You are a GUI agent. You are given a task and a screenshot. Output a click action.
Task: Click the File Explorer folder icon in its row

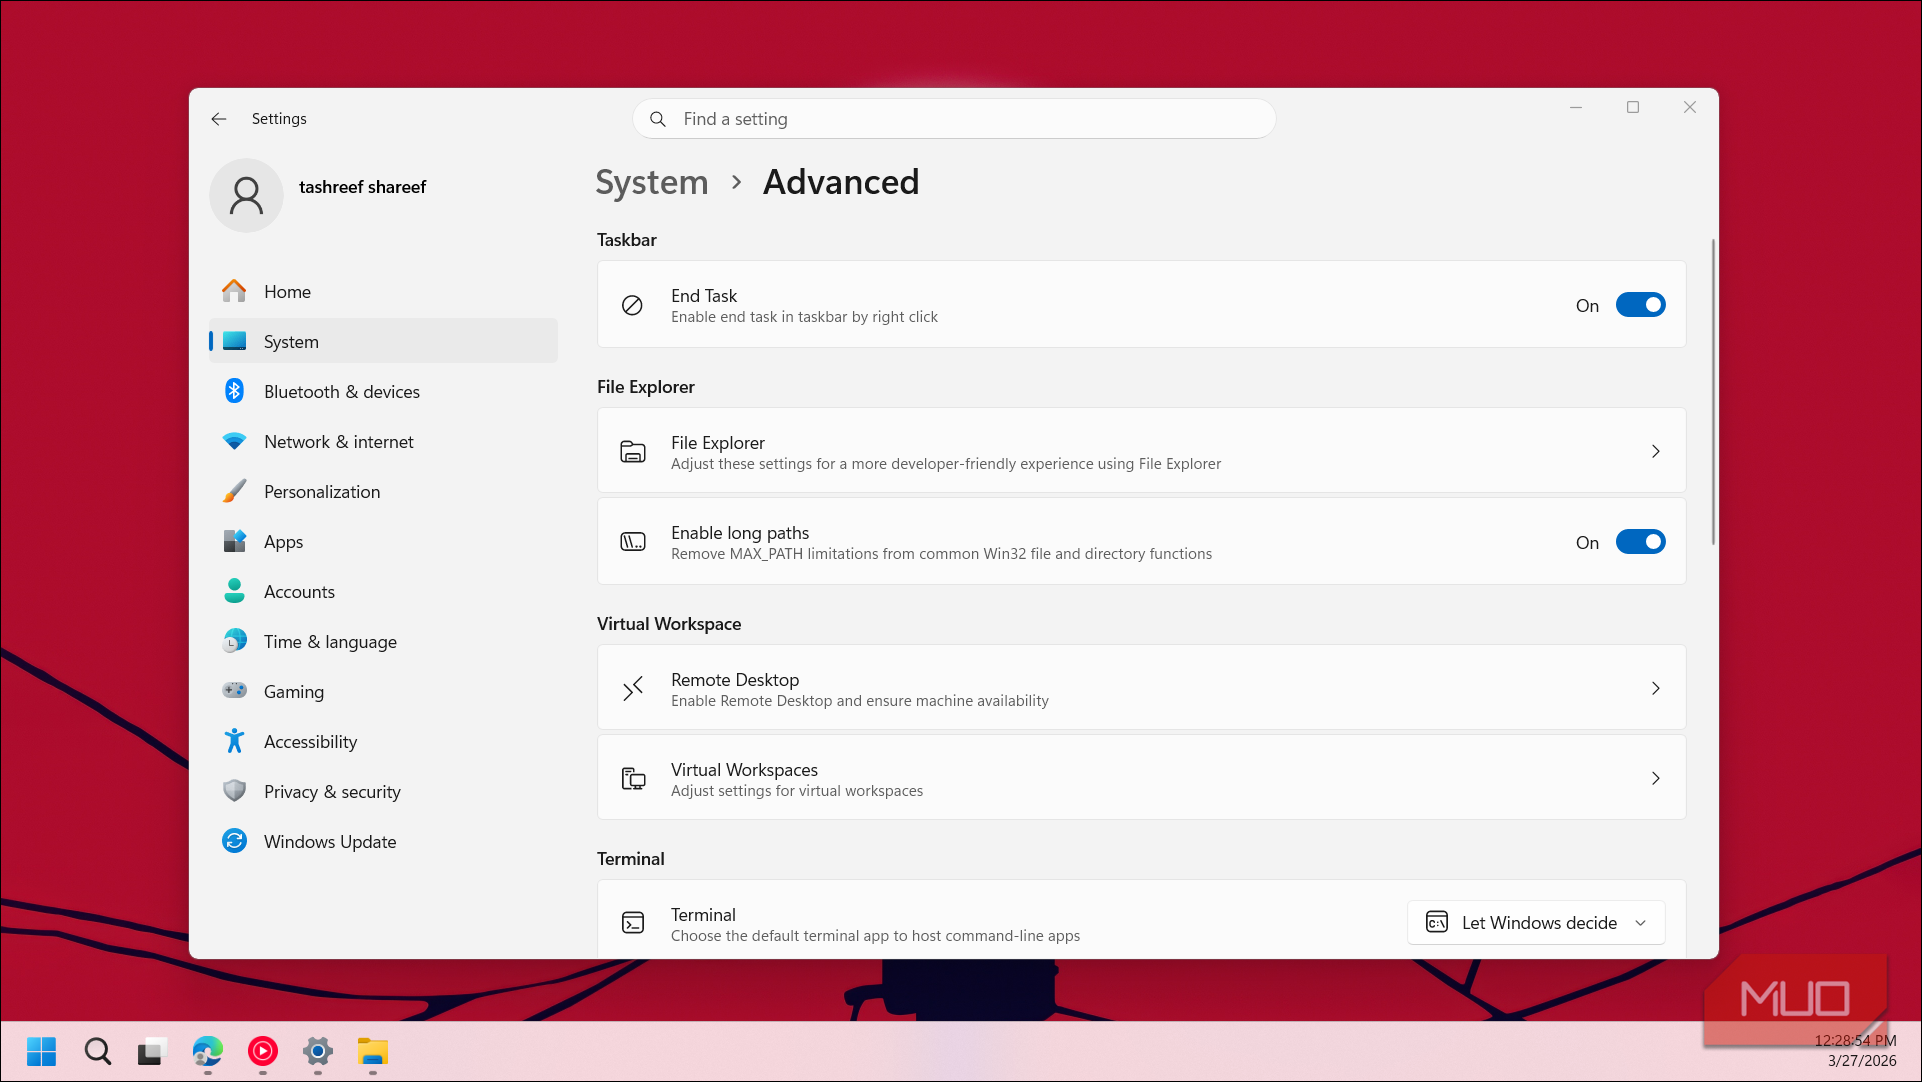coord(633,452)
